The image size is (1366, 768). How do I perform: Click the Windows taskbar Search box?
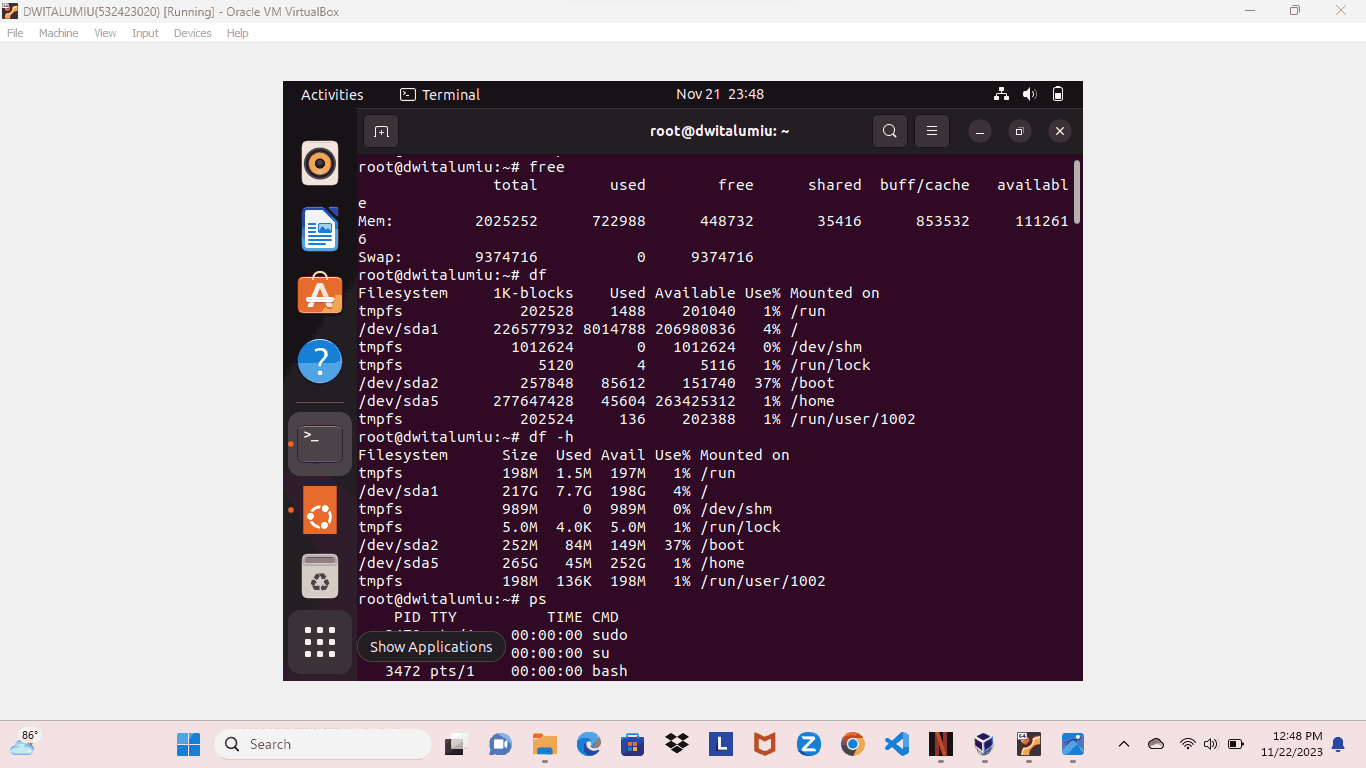323,744
